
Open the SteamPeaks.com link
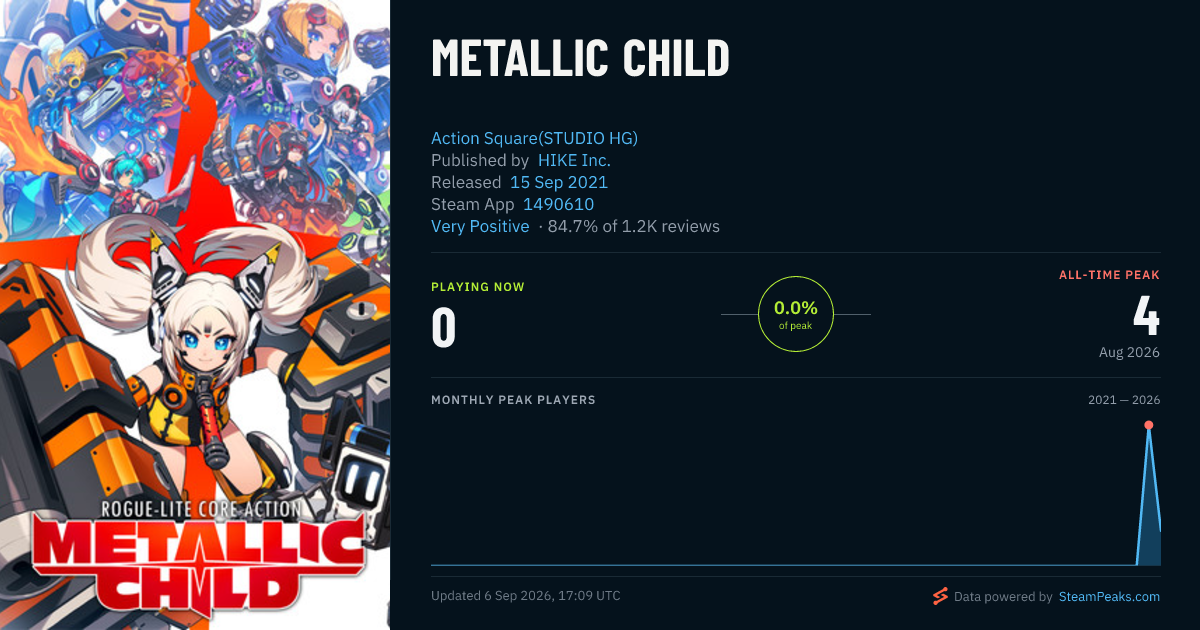(x=1109, y=596)
